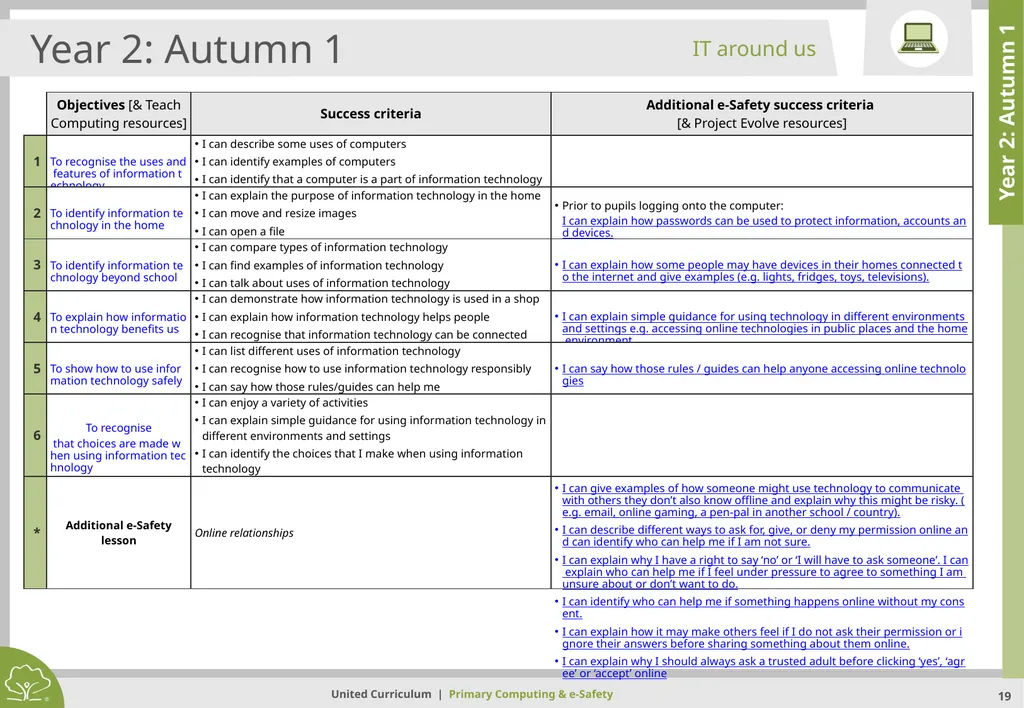Screen dimensions: 1024x708
Task: Click the 'Objectives [& Teach Computing resources]' header
Action: pyautogui.click(x=118, y=114)
